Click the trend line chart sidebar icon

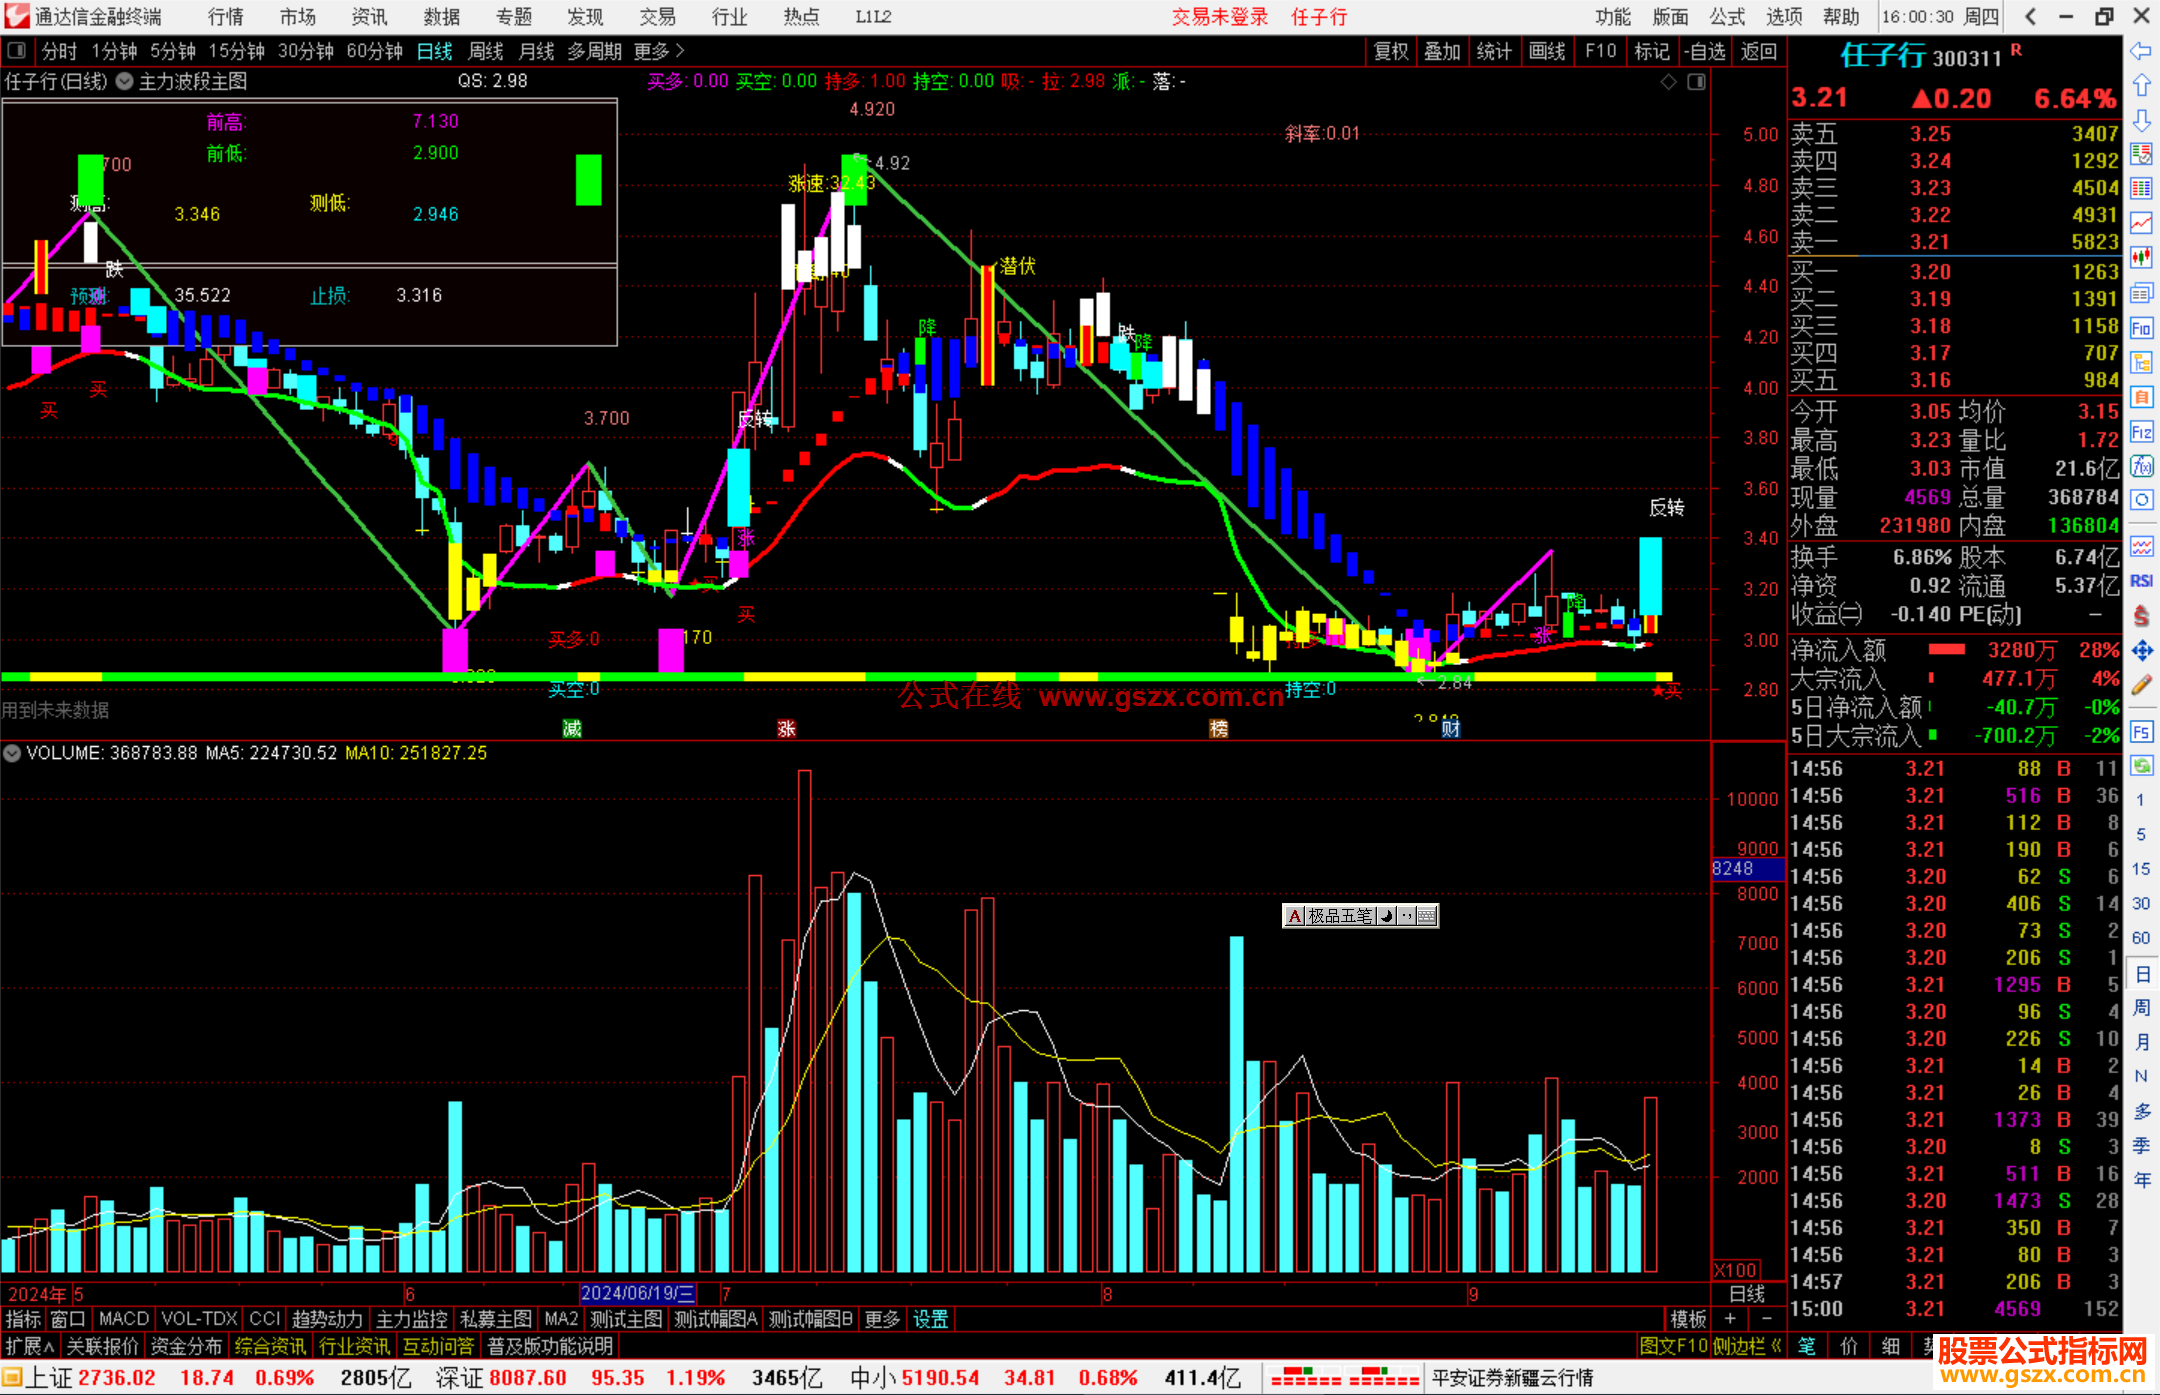(x=2141, y=222)
